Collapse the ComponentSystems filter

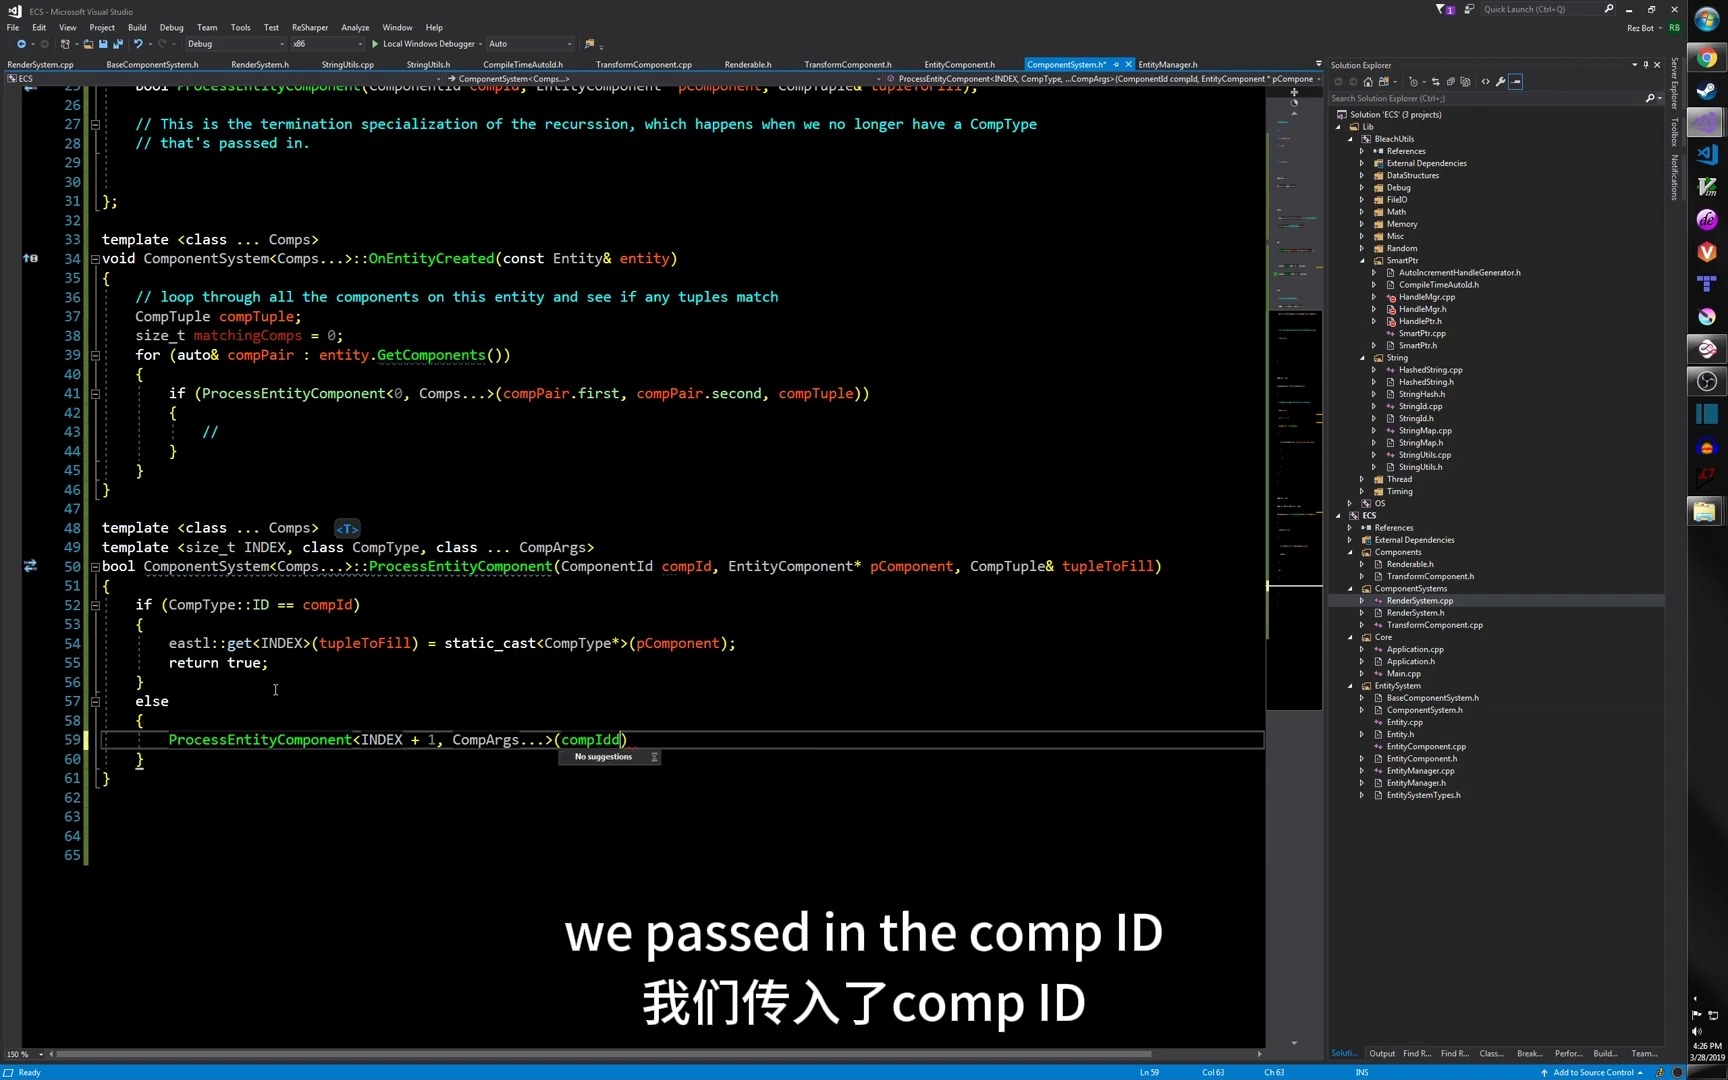pyautogui.click(x=1350, y=589)
